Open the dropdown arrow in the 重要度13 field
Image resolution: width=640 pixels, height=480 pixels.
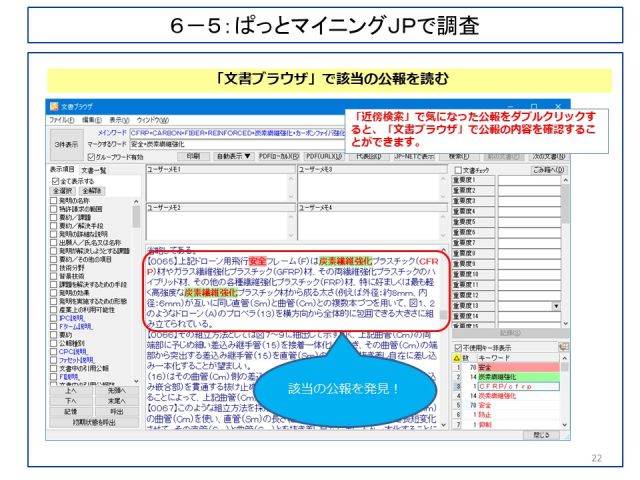click(x=556, y=306)
